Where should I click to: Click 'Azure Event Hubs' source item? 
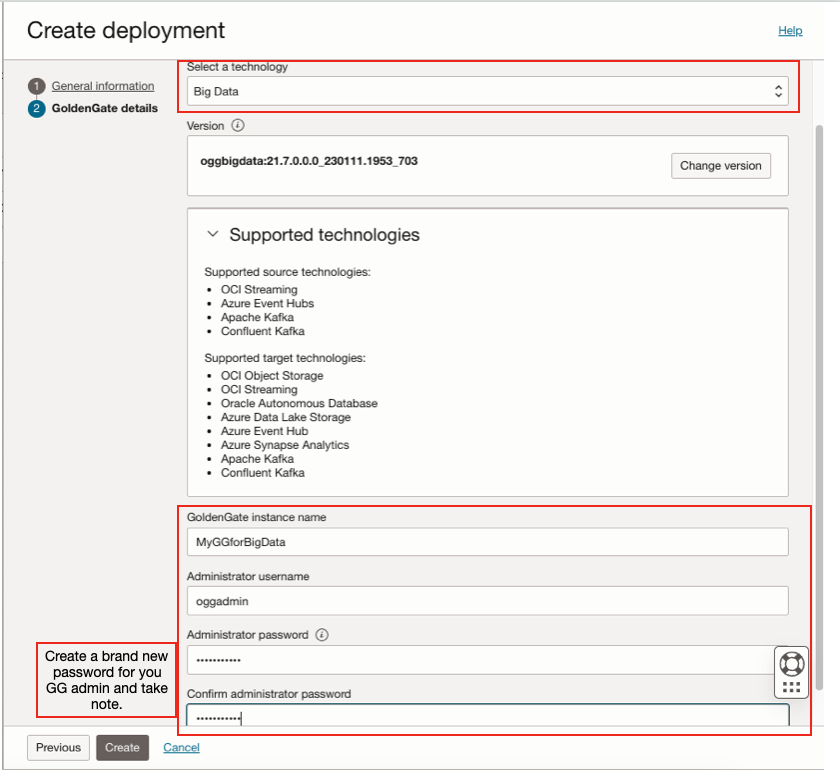267,303
